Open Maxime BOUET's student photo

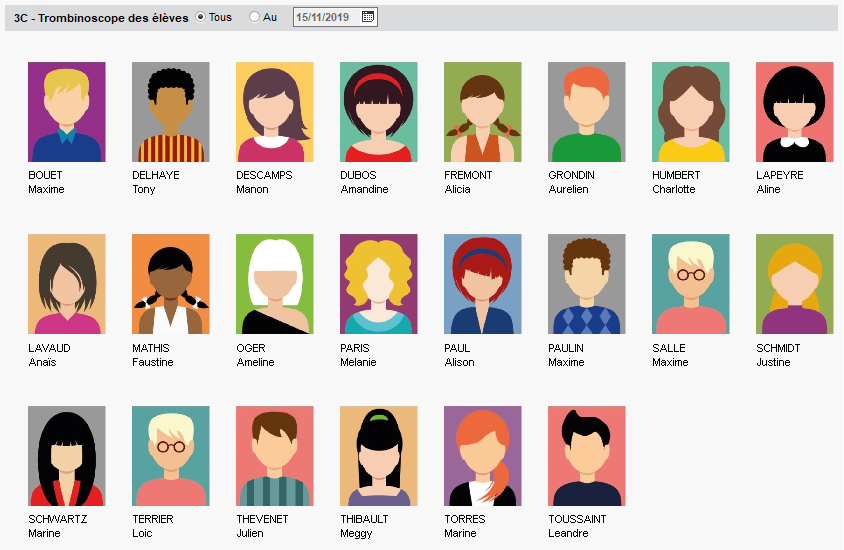coord(67,112)
